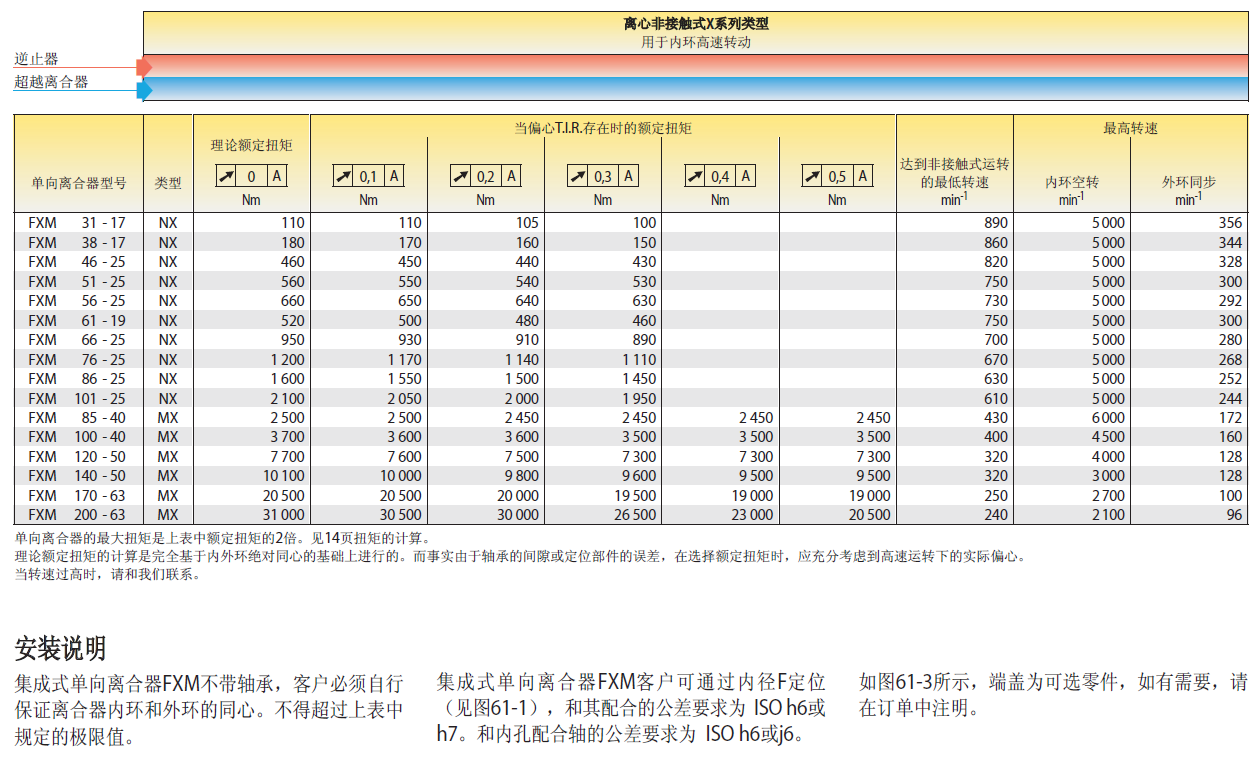
Task: Select model FXM 120 - 50
Action: click(77, 457)
